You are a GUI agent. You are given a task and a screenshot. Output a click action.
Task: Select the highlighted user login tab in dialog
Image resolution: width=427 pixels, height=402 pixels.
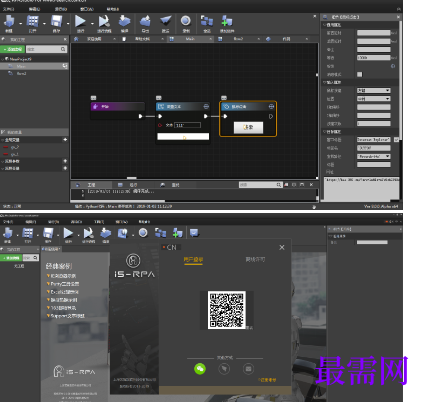(193, 259)
